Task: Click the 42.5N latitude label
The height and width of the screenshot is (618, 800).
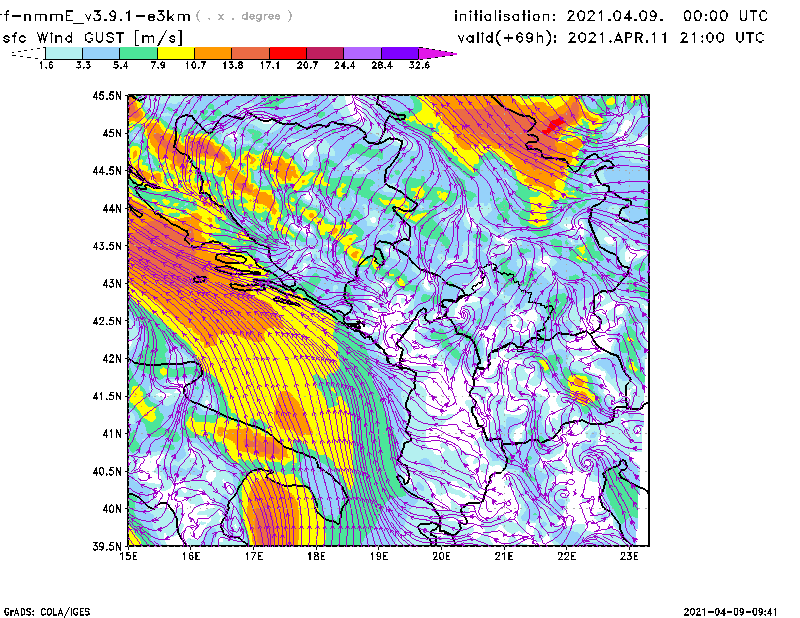Action: pos(107,321)
